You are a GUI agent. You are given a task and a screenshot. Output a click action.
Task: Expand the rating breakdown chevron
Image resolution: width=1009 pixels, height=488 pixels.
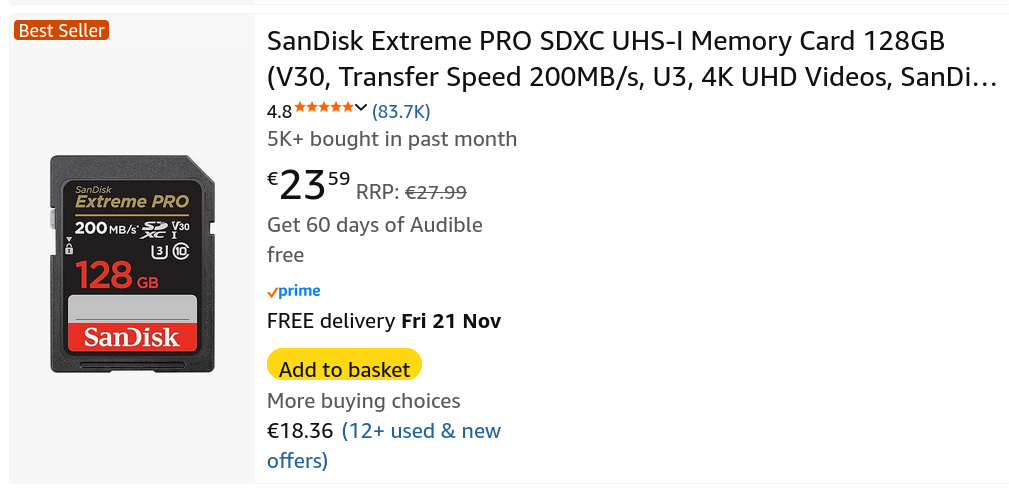(x=361, y=108)
